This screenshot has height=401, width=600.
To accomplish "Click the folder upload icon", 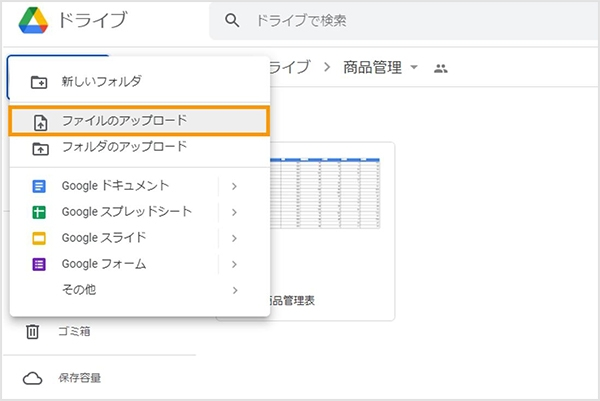I will [x=40, y=147].
